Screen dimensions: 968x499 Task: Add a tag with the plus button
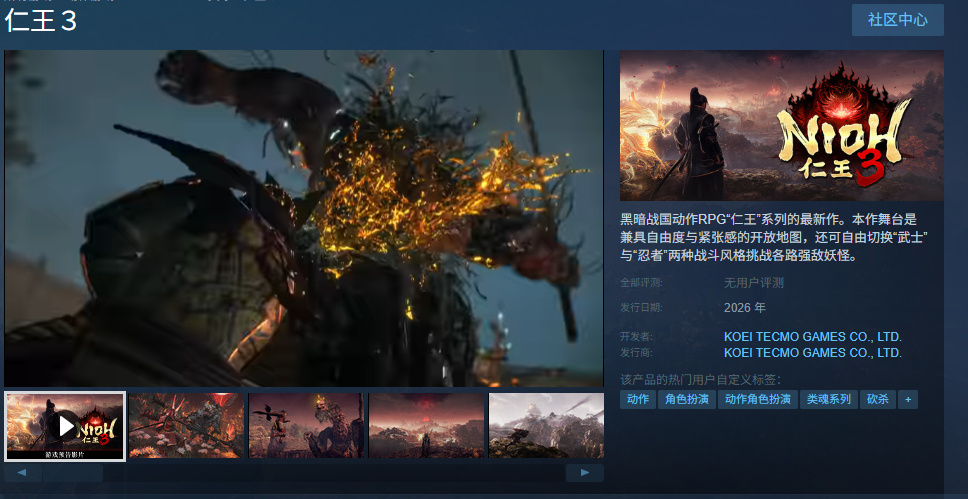click(908, 400)
